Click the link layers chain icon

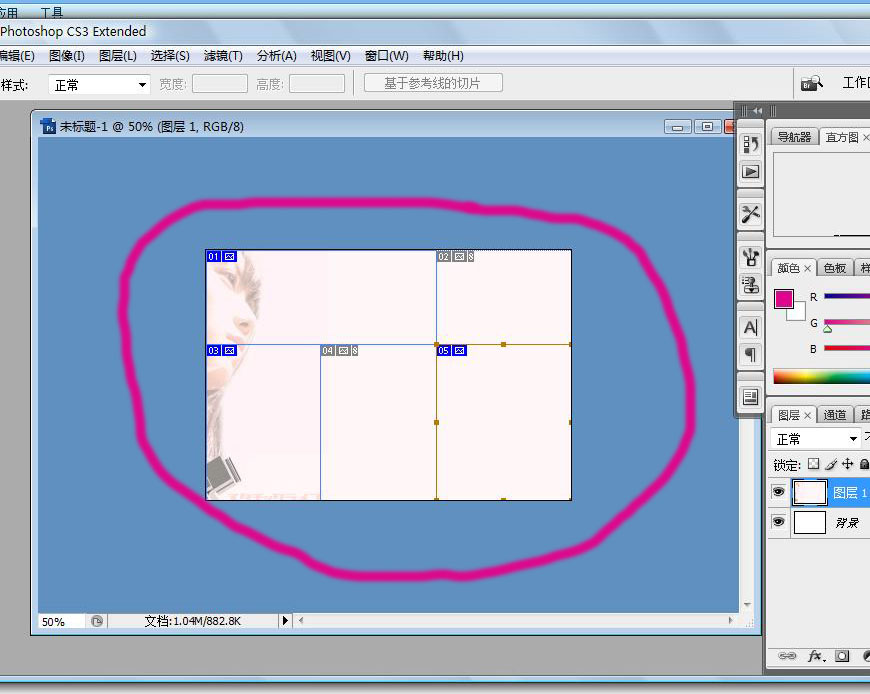point(787,656)
